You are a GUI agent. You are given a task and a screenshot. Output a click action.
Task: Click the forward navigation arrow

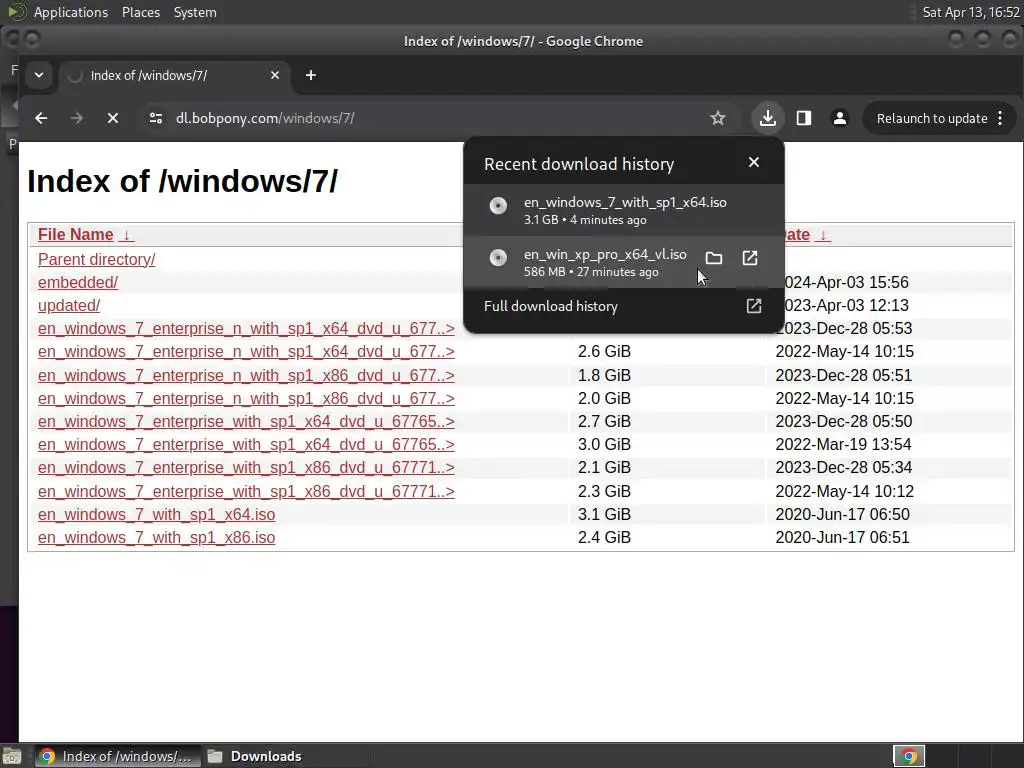coord(76,118)
